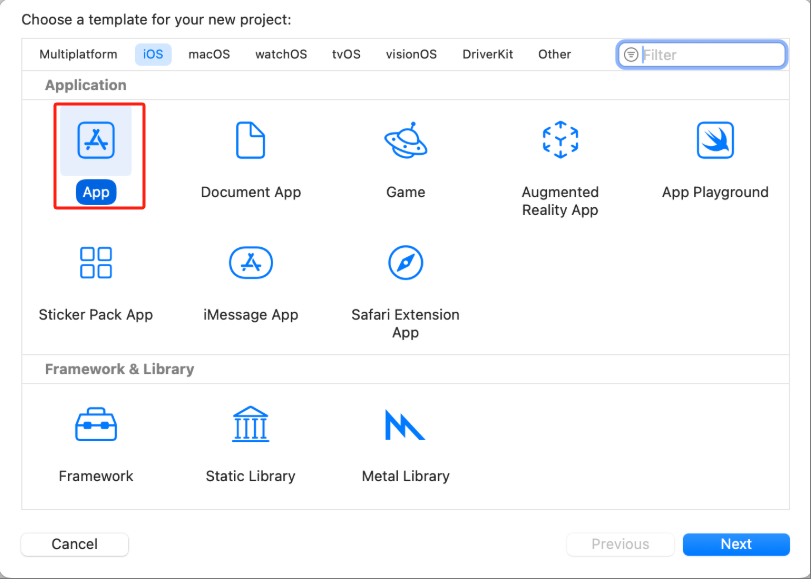
Task: Click the filter icon in search field
Action: click(631, 54)
